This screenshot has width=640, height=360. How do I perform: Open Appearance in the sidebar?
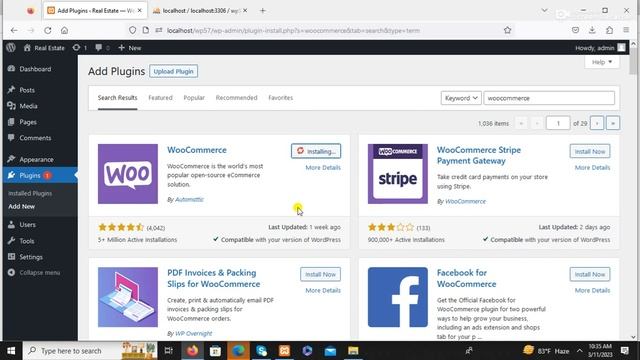click(x=36, y=159)
